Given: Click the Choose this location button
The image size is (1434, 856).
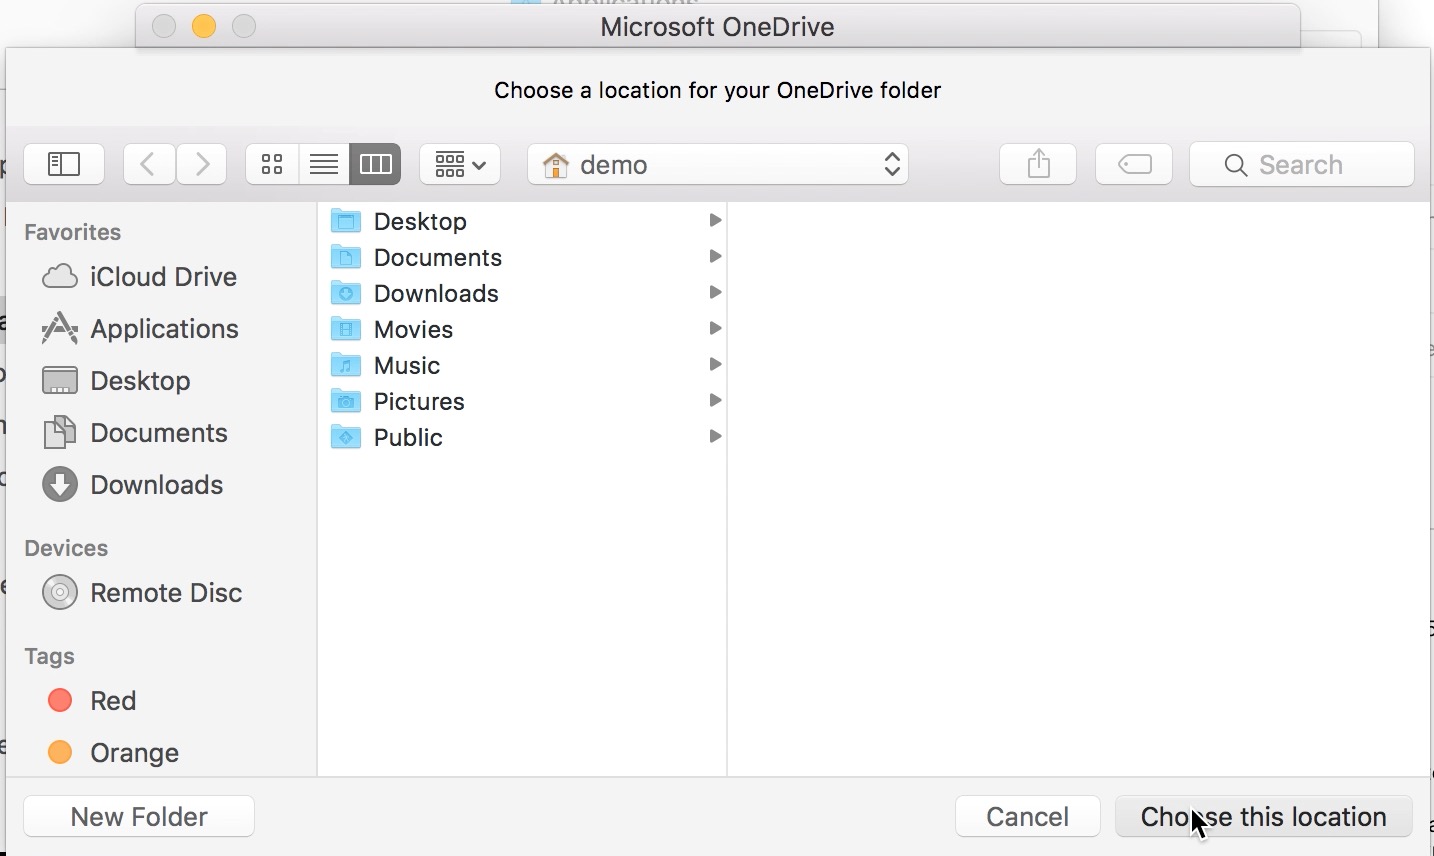Looking at the screenshot, I should 1263,817.
